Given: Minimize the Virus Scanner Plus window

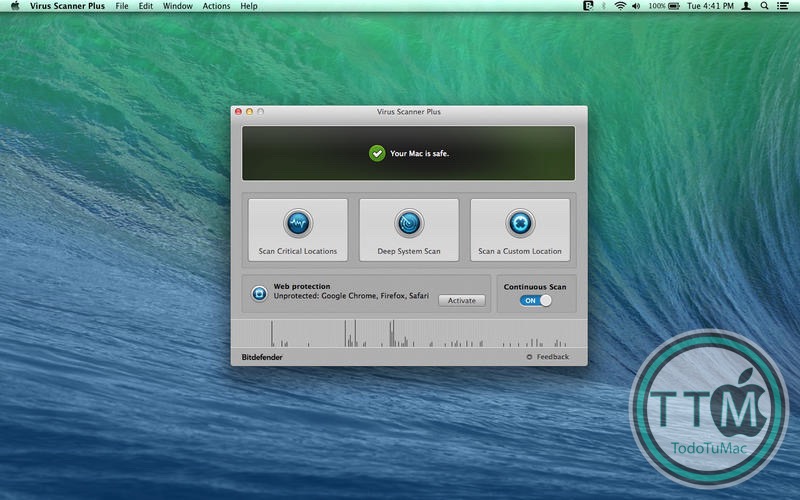Looking at the screenshot, I should (249, 111).
